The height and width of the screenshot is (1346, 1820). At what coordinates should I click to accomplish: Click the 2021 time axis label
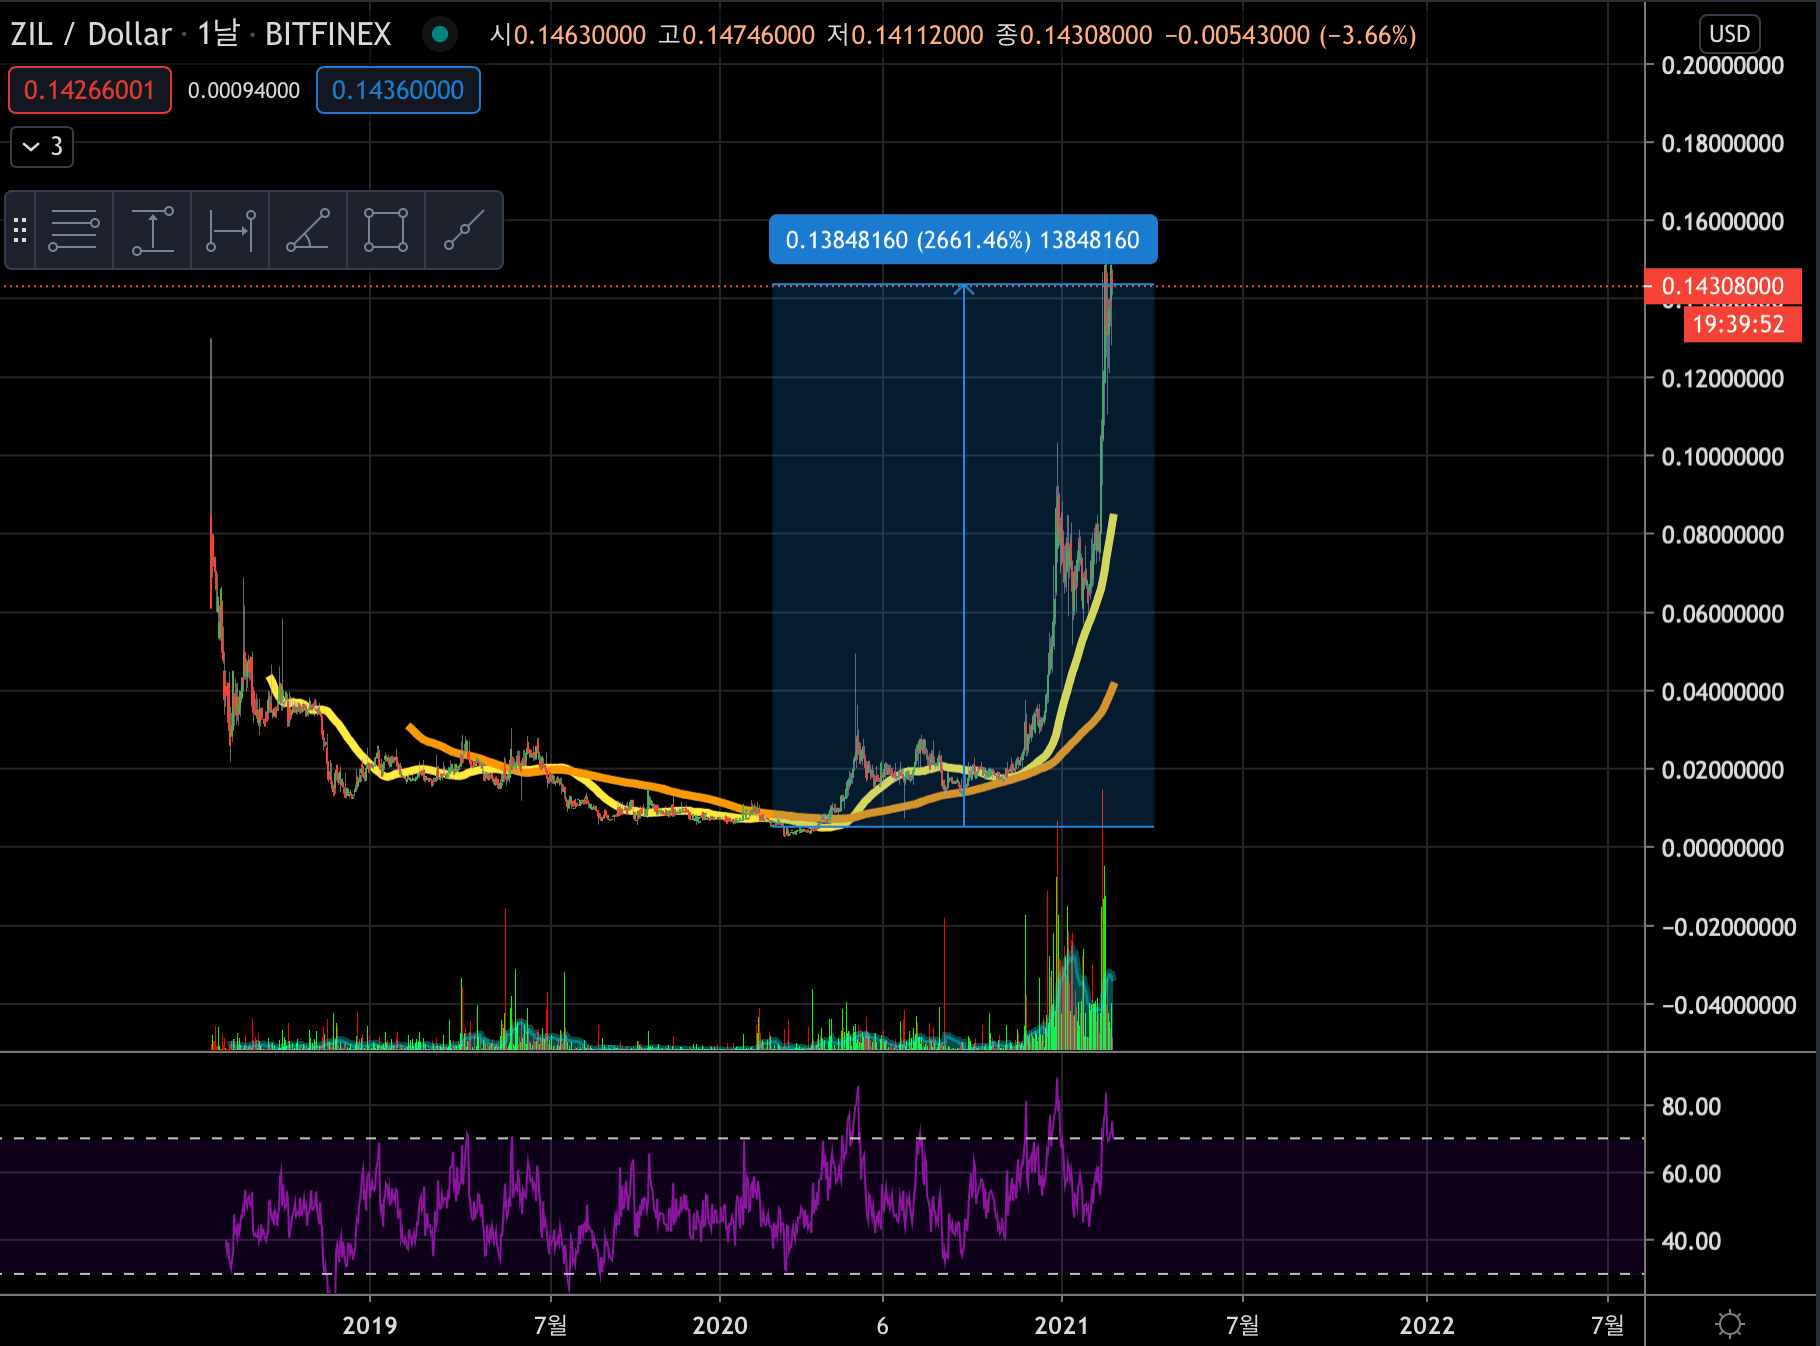click(x=1062, y=1325)
